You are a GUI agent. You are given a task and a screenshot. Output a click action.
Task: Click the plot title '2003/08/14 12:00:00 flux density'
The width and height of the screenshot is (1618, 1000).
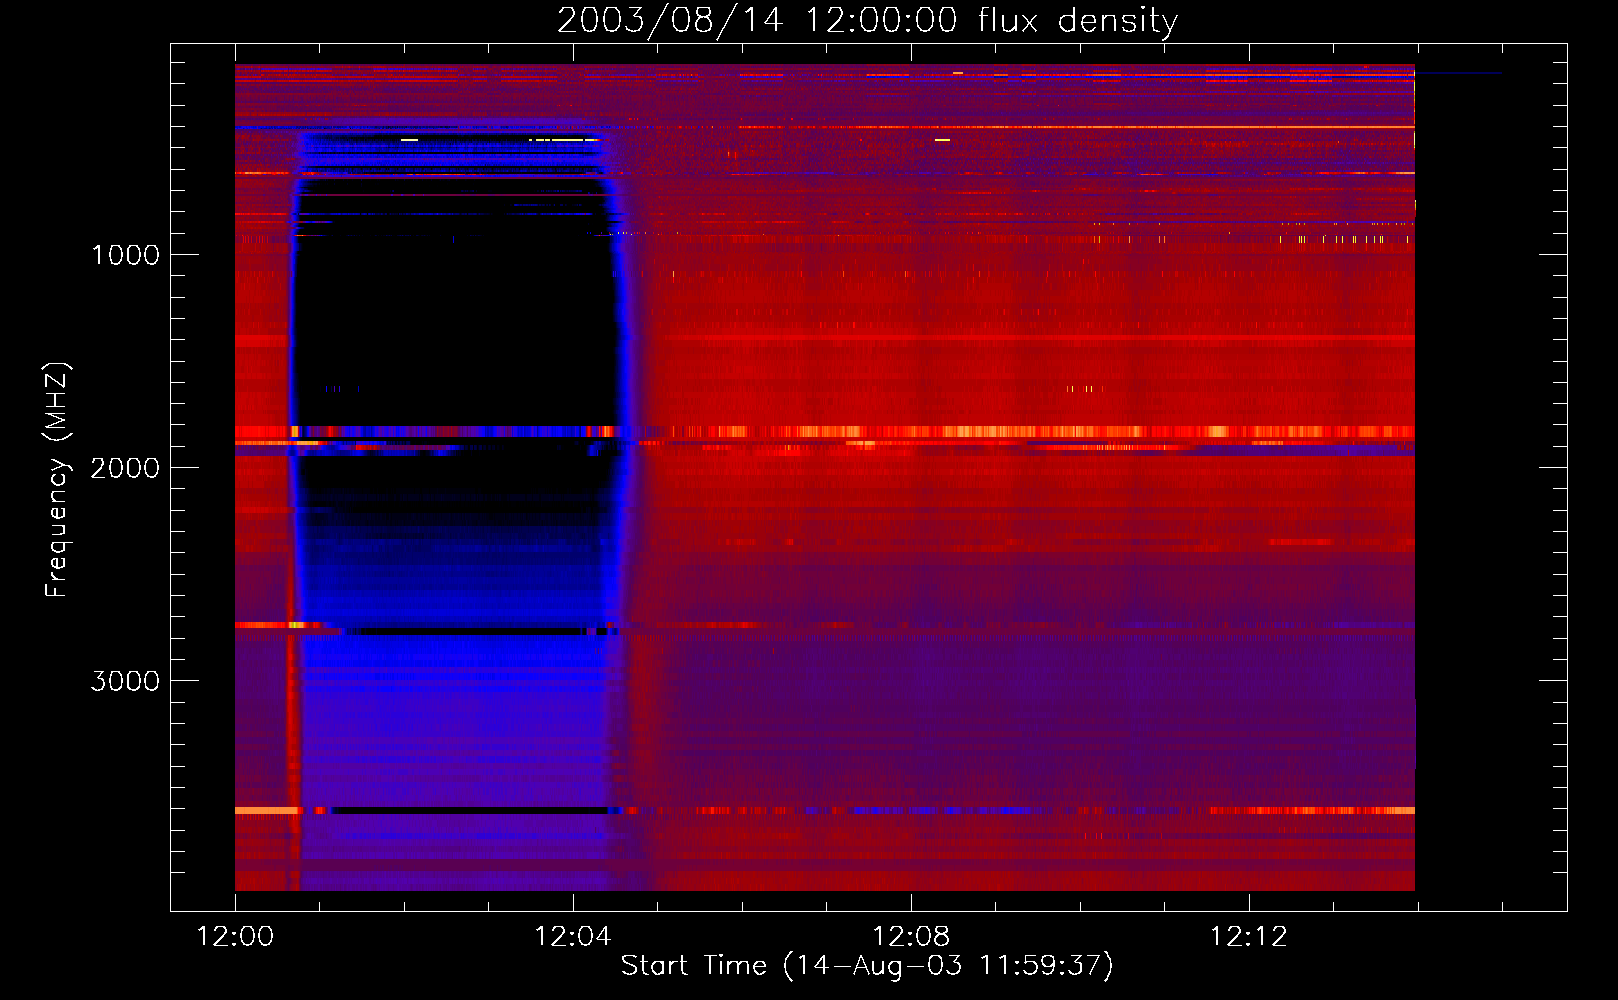point(867,20)
